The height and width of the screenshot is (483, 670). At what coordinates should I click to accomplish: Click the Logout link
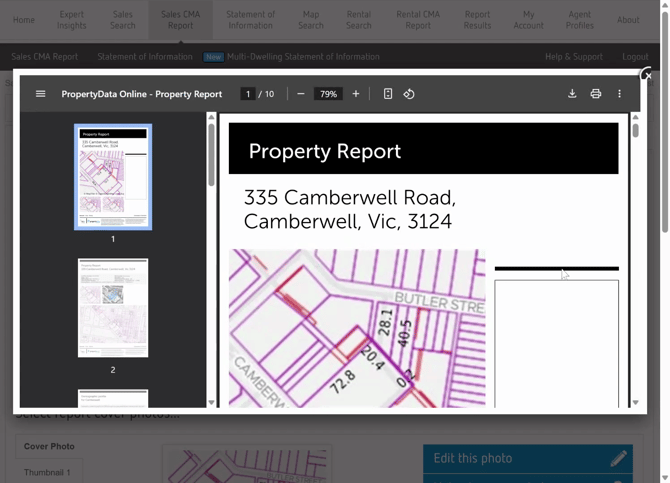(634, 57)
